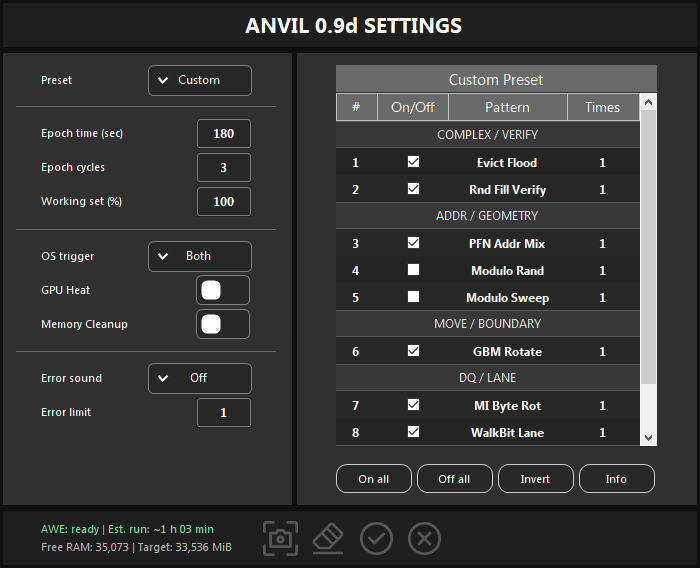The image size is (700, 568).
Task: Click the pattern list scroll down arrow
Action: (648, 438)
